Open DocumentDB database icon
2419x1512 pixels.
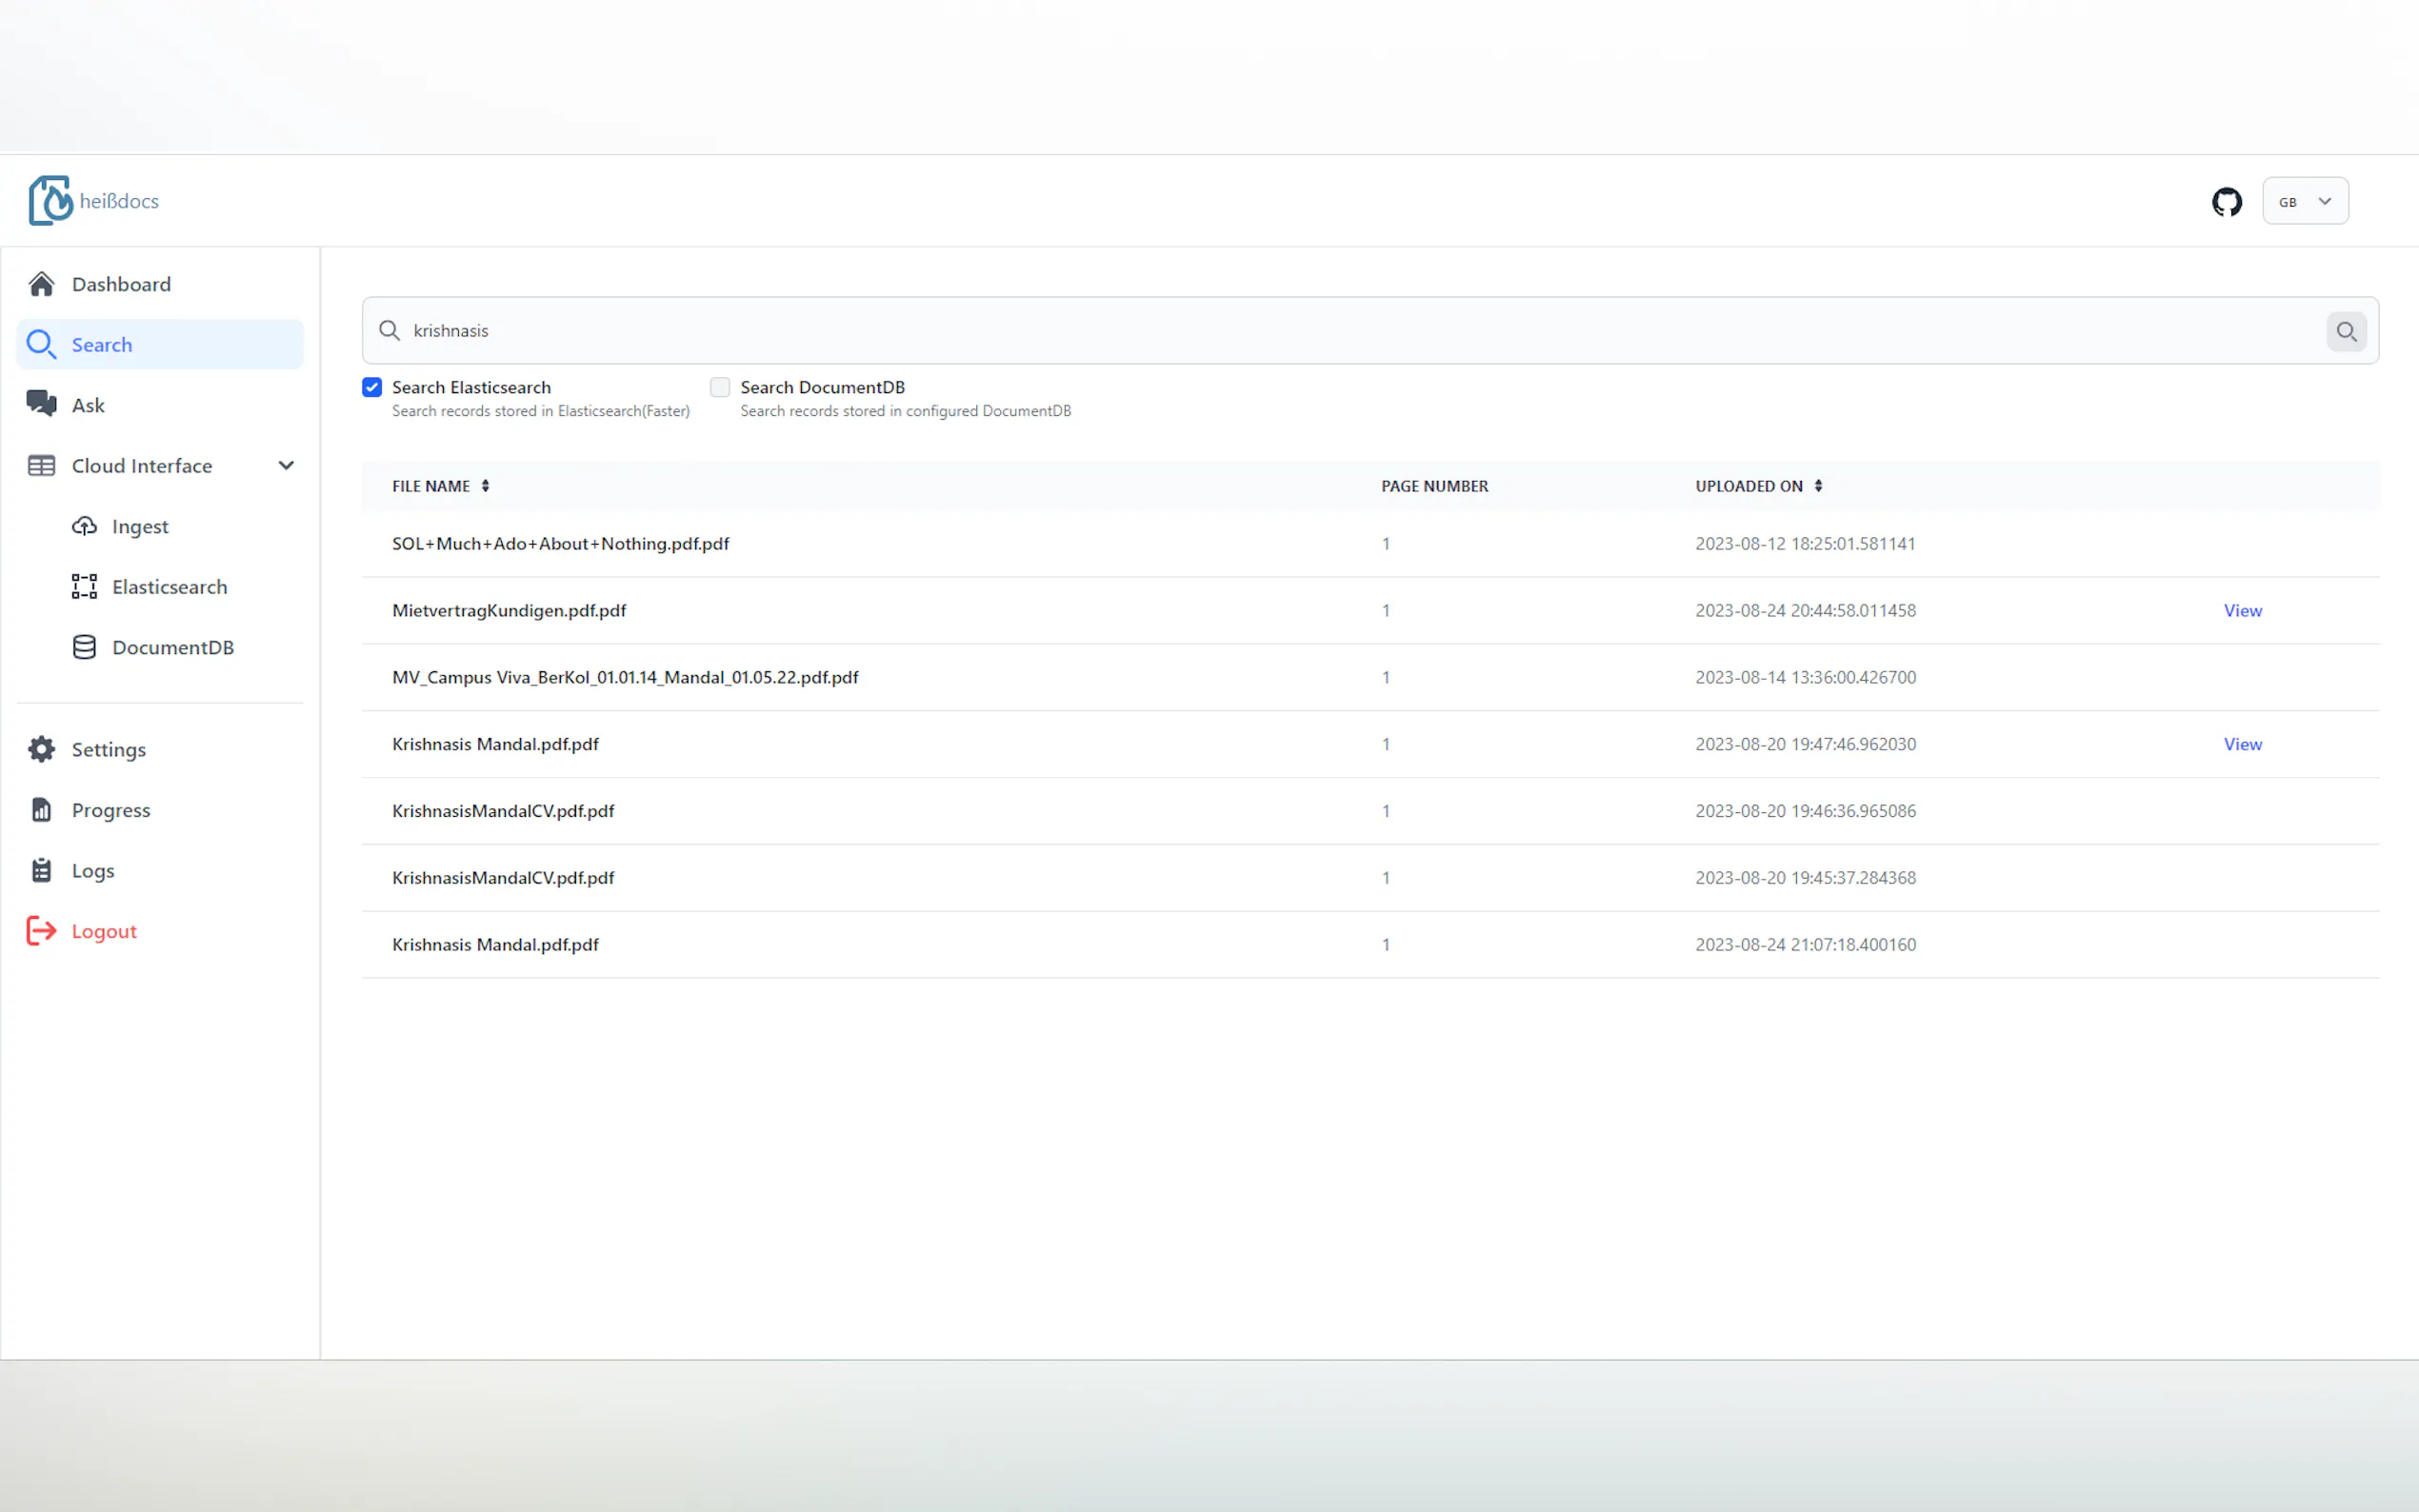[x=85, y=647]
